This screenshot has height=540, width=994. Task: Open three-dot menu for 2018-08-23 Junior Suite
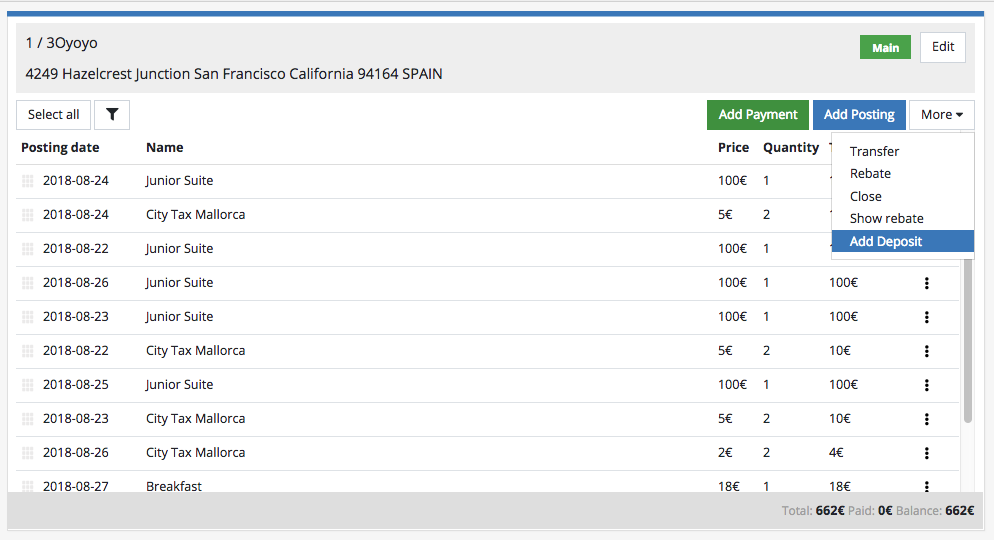pyautogui.click(x=926, y=317)
